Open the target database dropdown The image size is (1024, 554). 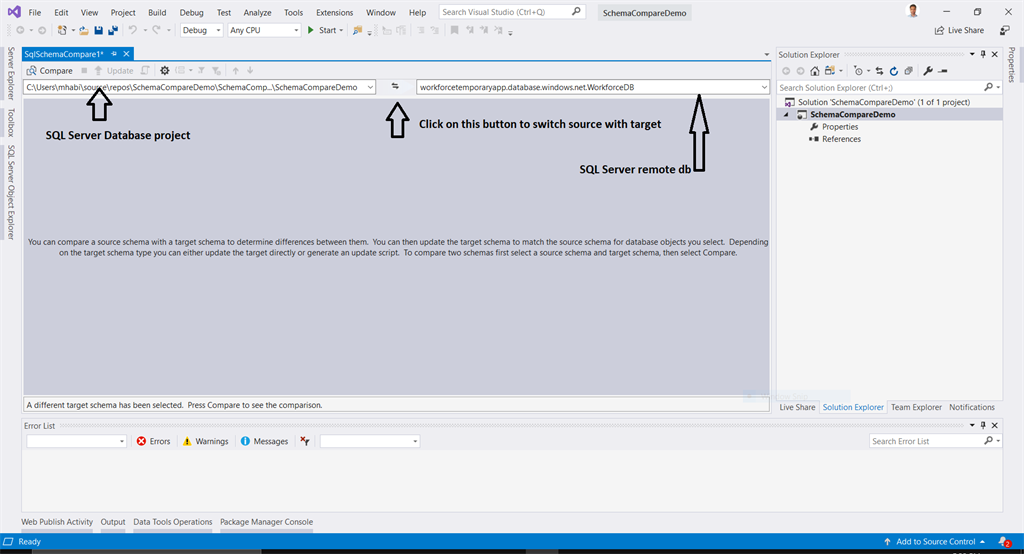764,87
